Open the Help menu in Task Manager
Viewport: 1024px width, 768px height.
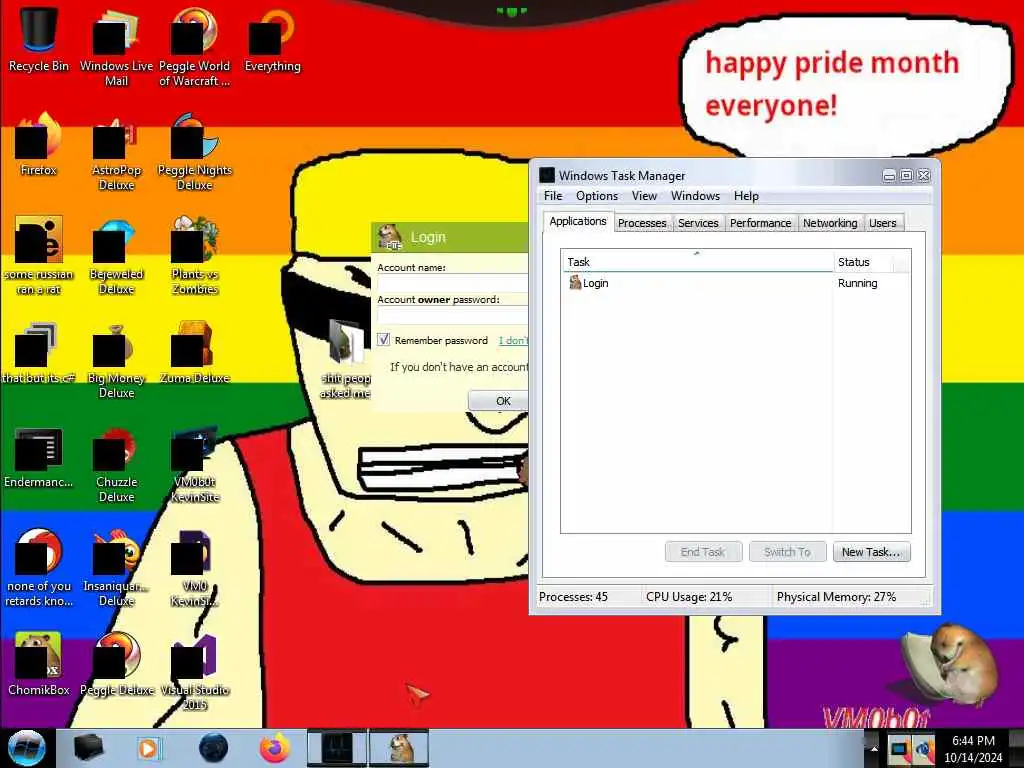tap(746, 196)
